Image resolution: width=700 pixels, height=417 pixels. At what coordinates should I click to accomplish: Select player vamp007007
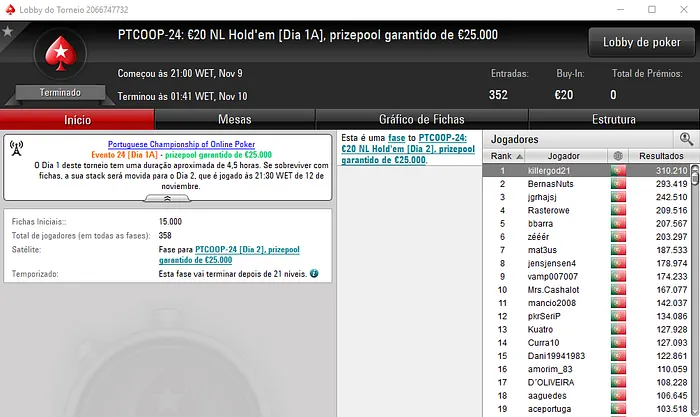coord(553,276)
